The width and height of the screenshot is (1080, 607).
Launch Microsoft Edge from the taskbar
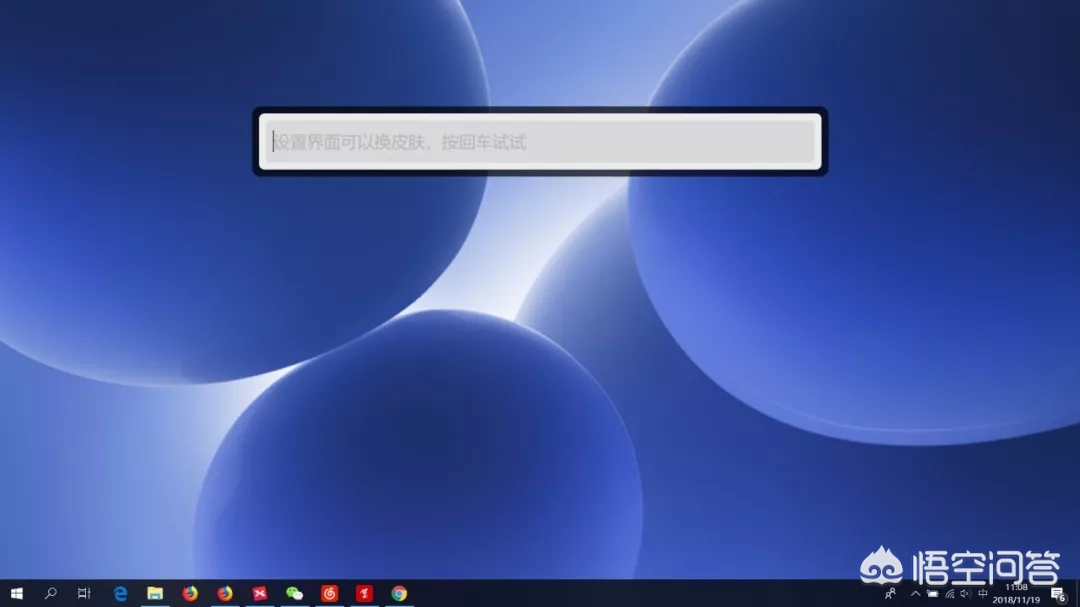coord(121,593)
